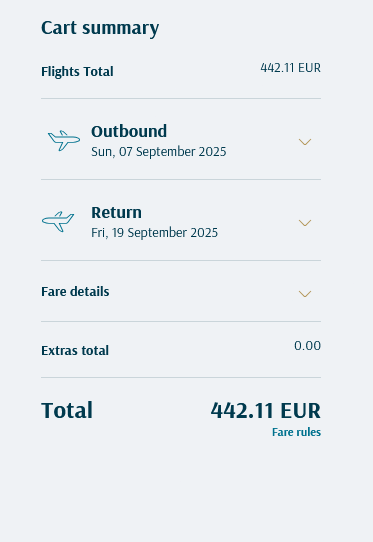Click the Cart summary heading
373x542 pixels.
coord(100,28)
